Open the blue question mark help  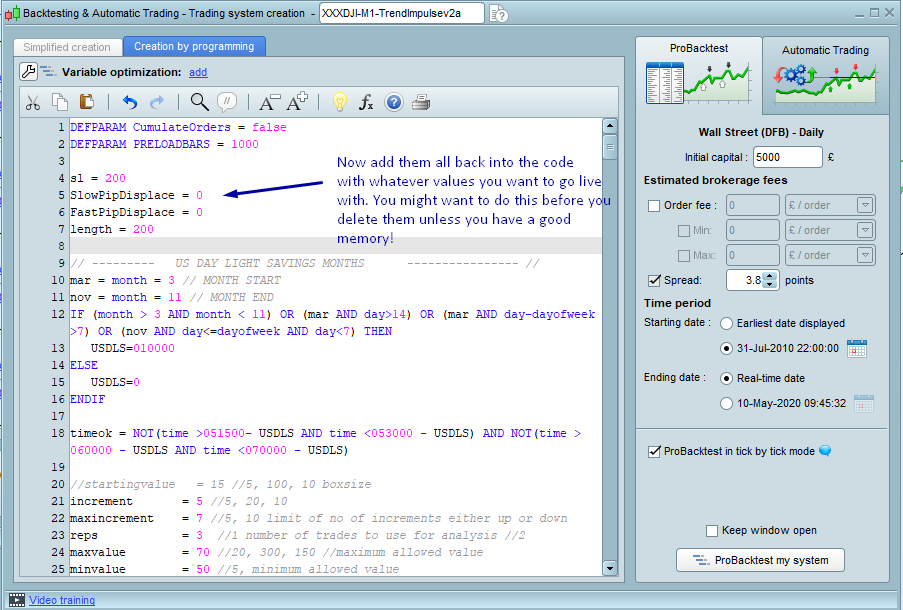[x=394, y=102]
